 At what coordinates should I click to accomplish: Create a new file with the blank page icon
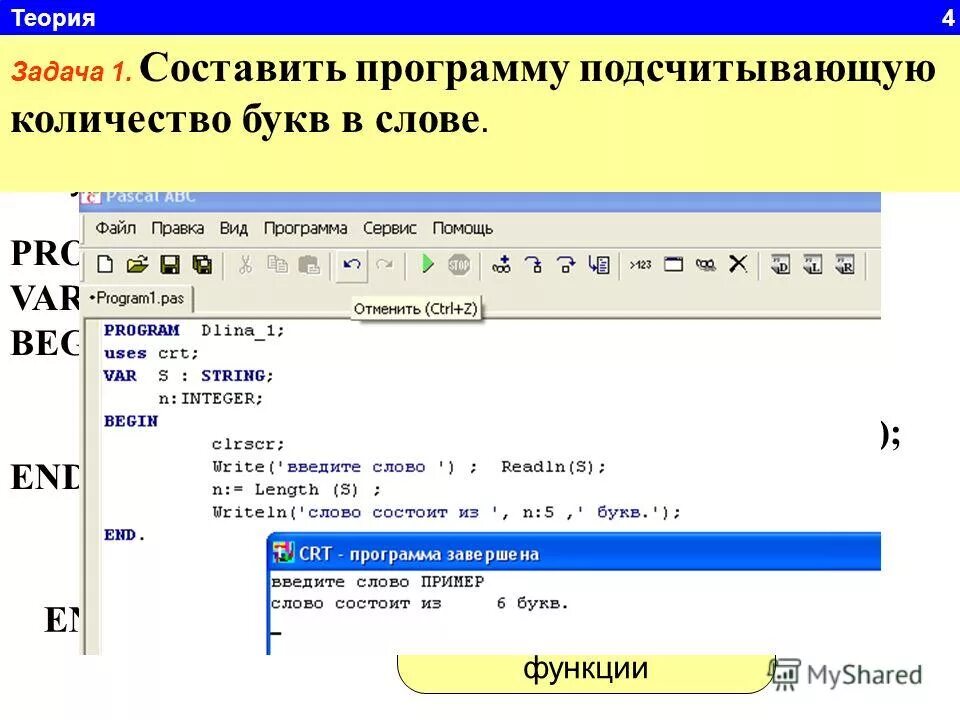click(104, 263)
